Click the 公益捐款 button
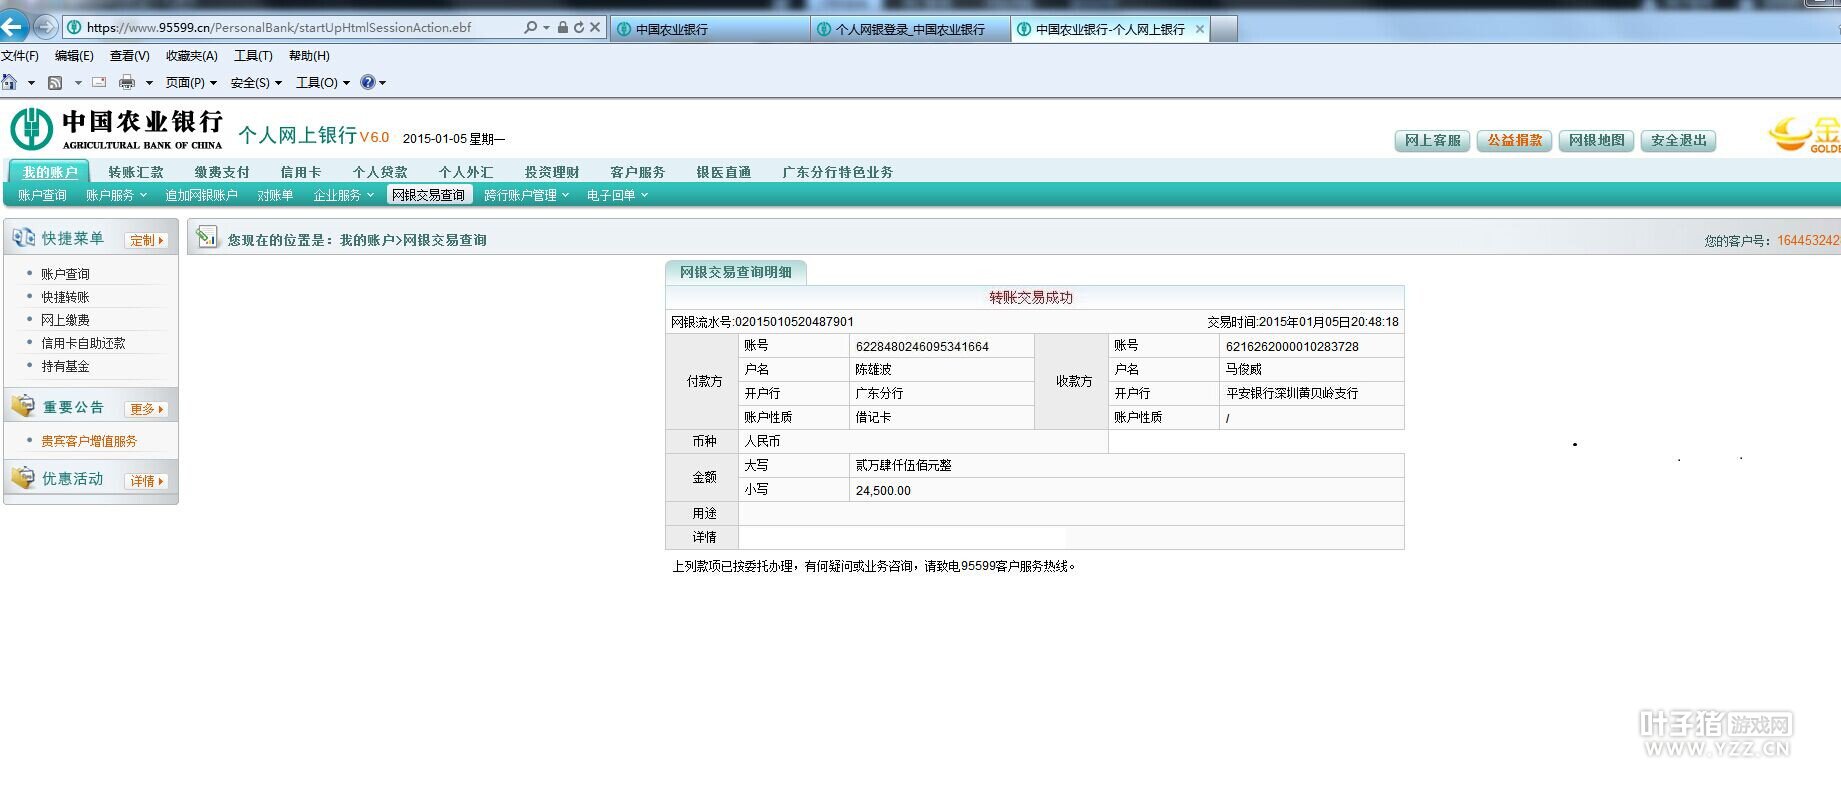 [1514, 141]
